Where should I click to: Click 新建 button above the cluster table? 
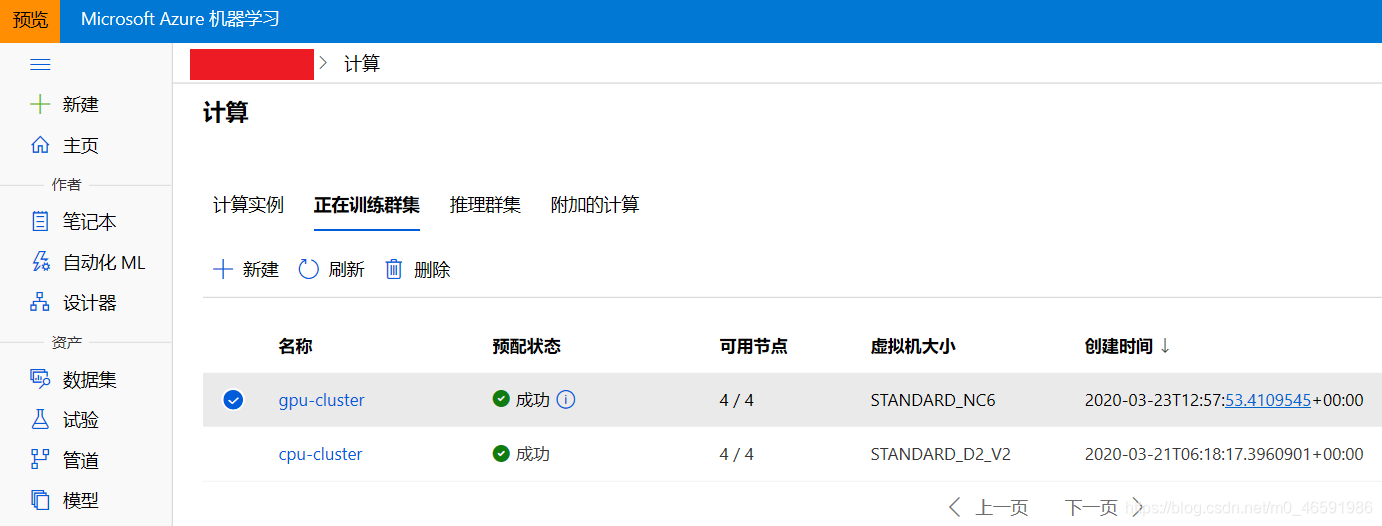pos(246,269)
